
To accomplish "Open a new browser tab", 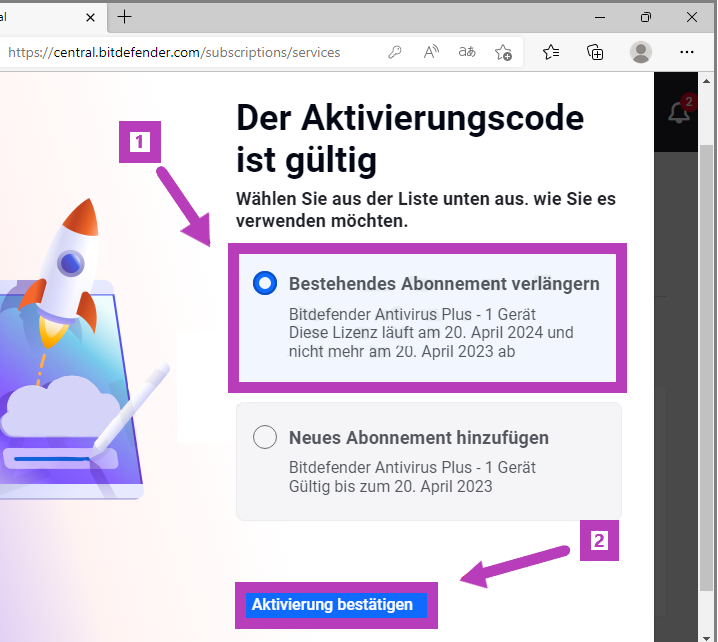I will [124, 17].
